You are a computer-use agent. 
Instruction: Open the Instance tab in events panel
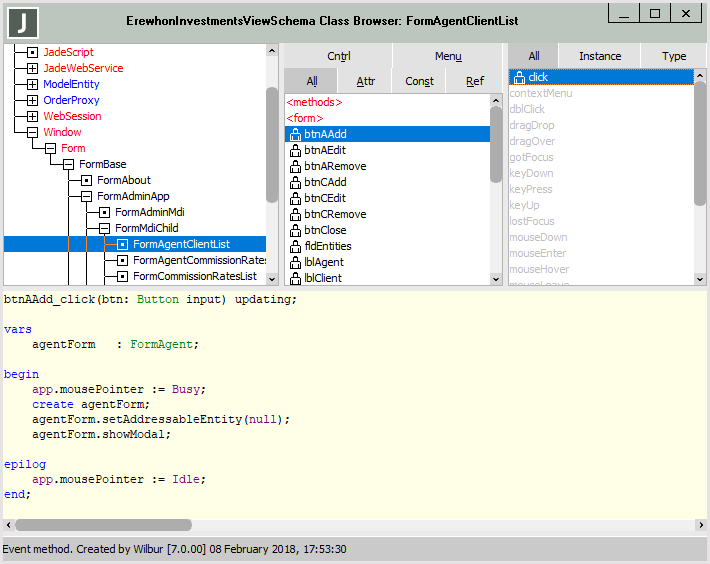[x=599, y=56]
